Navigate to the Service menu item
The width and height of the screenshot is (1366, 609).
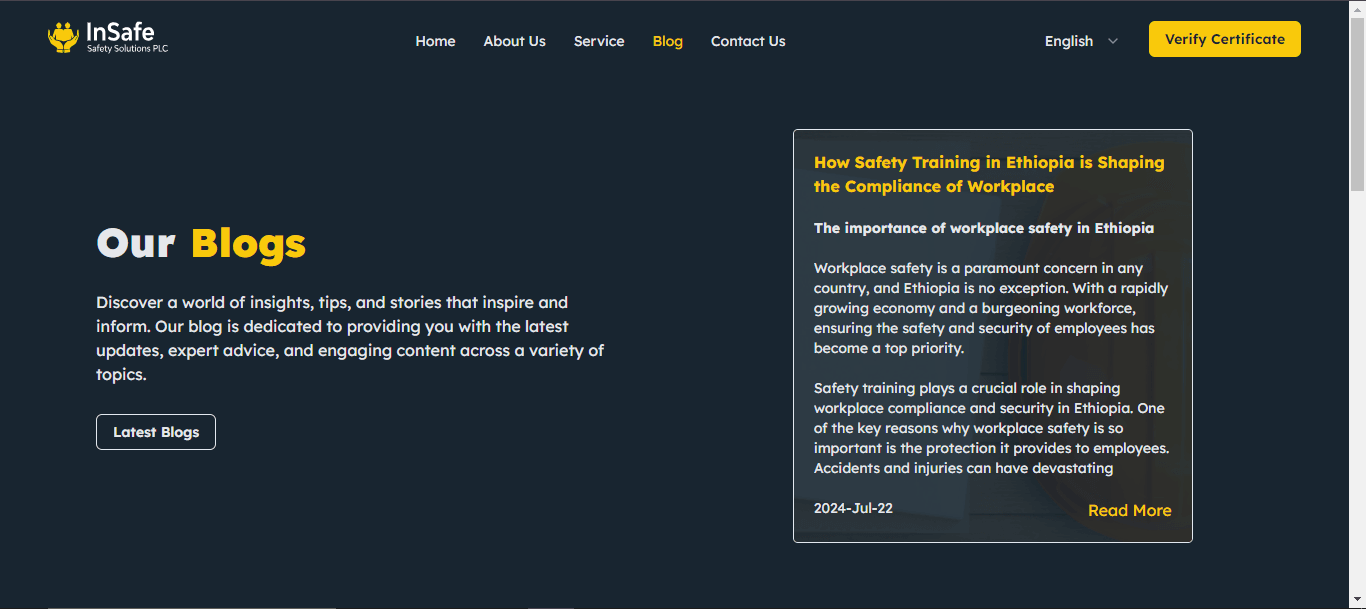coord(599,41)
